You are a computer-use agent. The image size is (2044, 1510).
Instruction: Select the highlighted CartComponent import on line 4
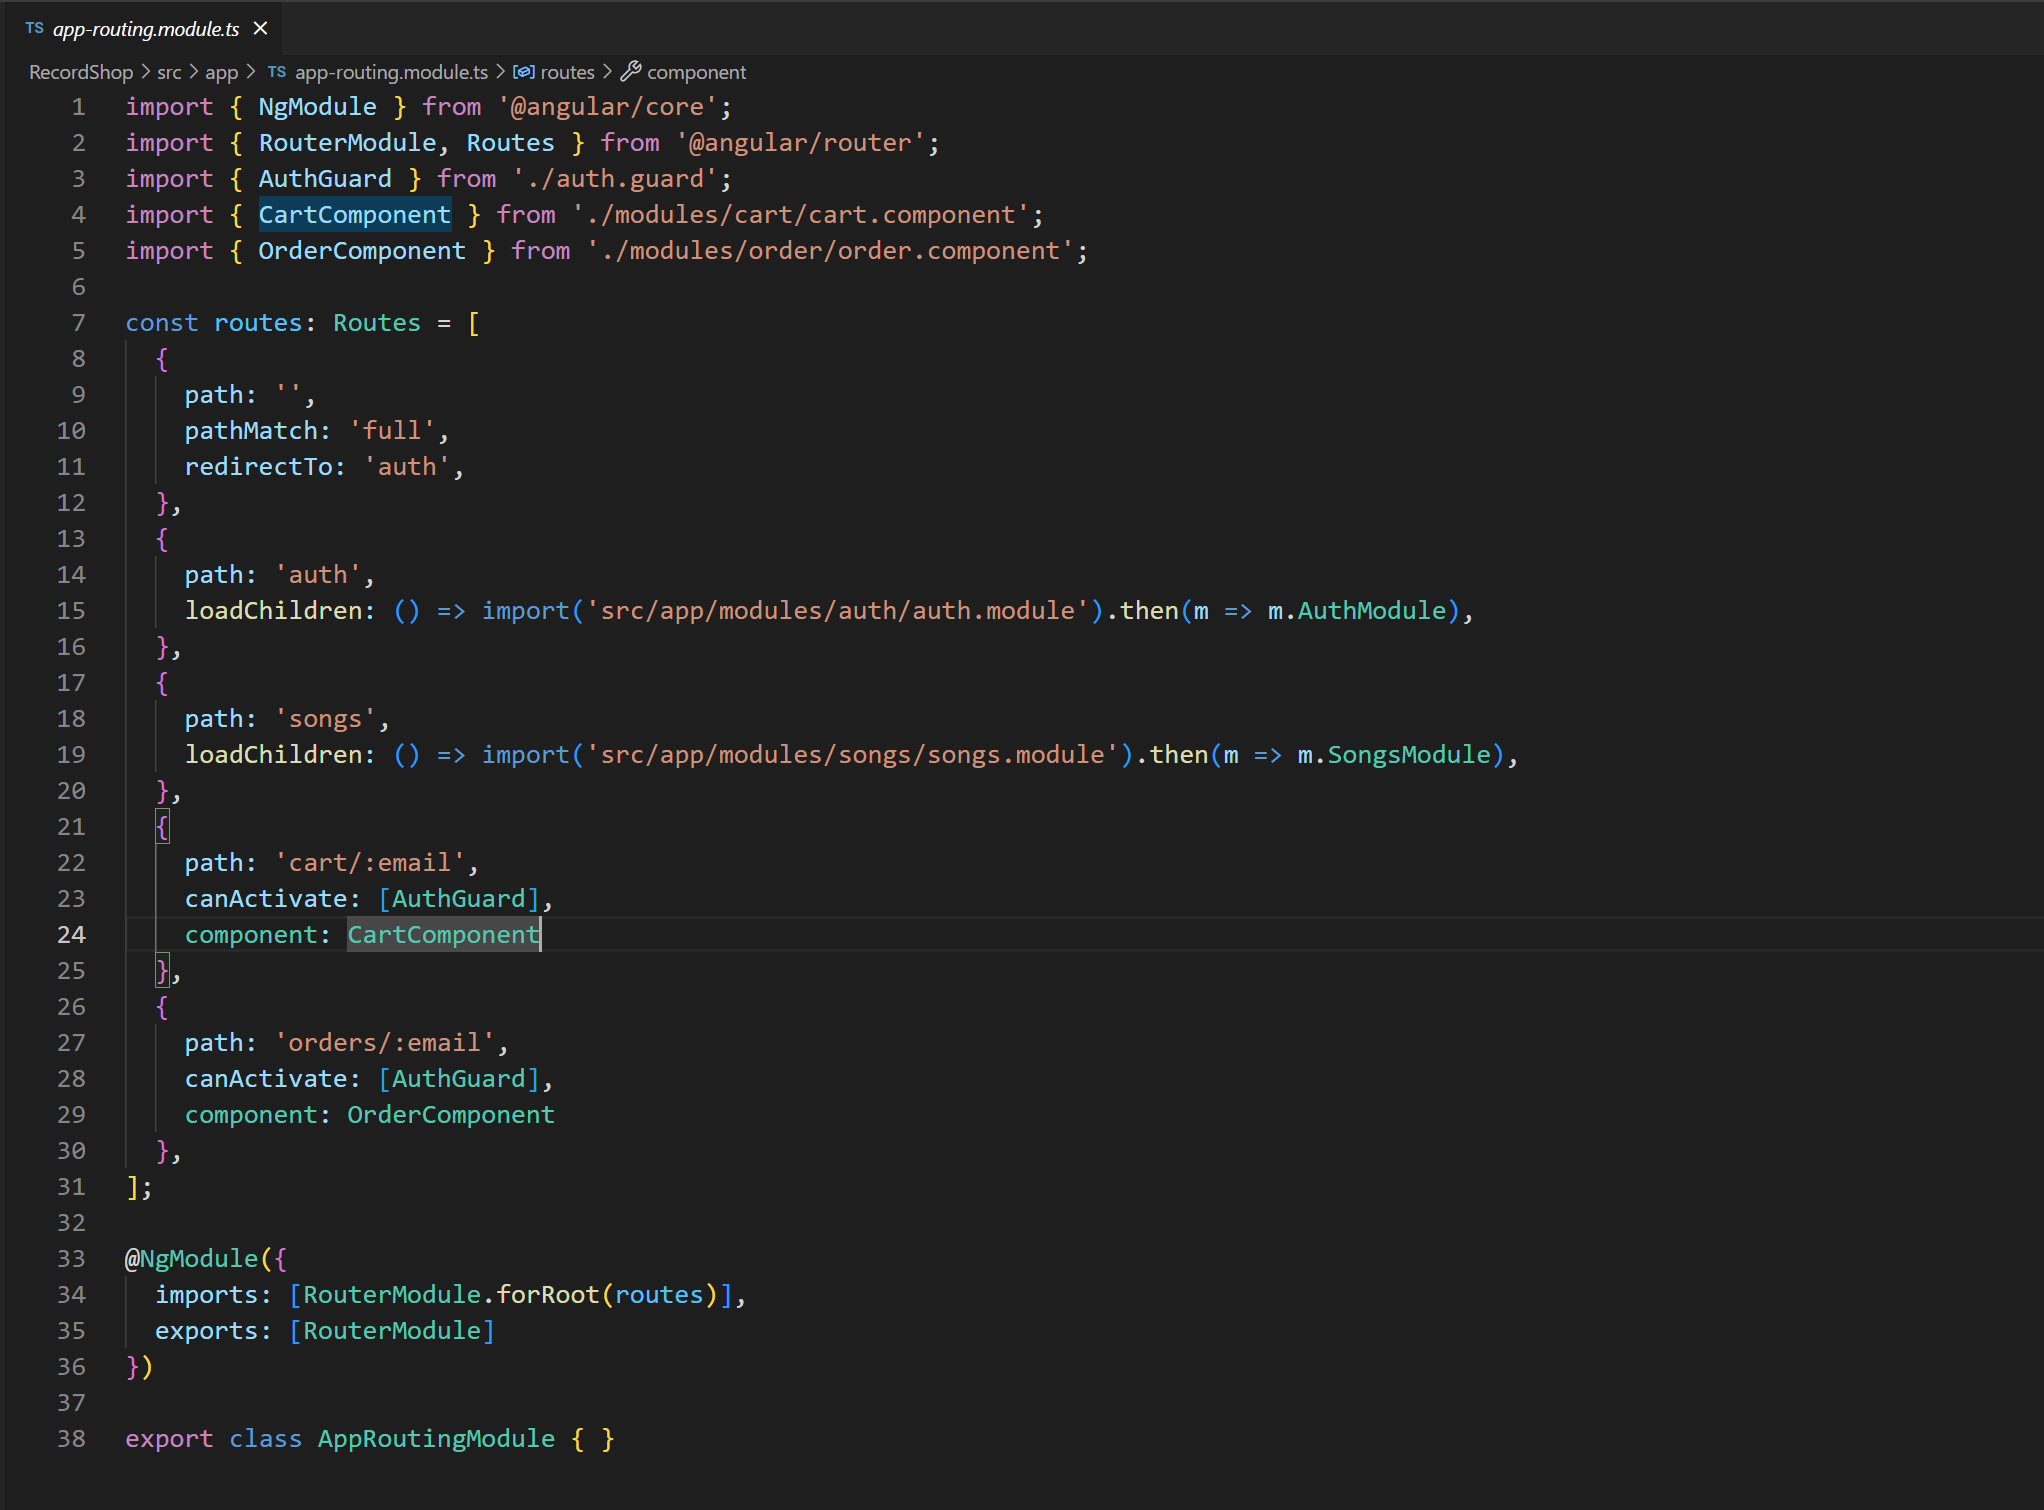(355, 214)
